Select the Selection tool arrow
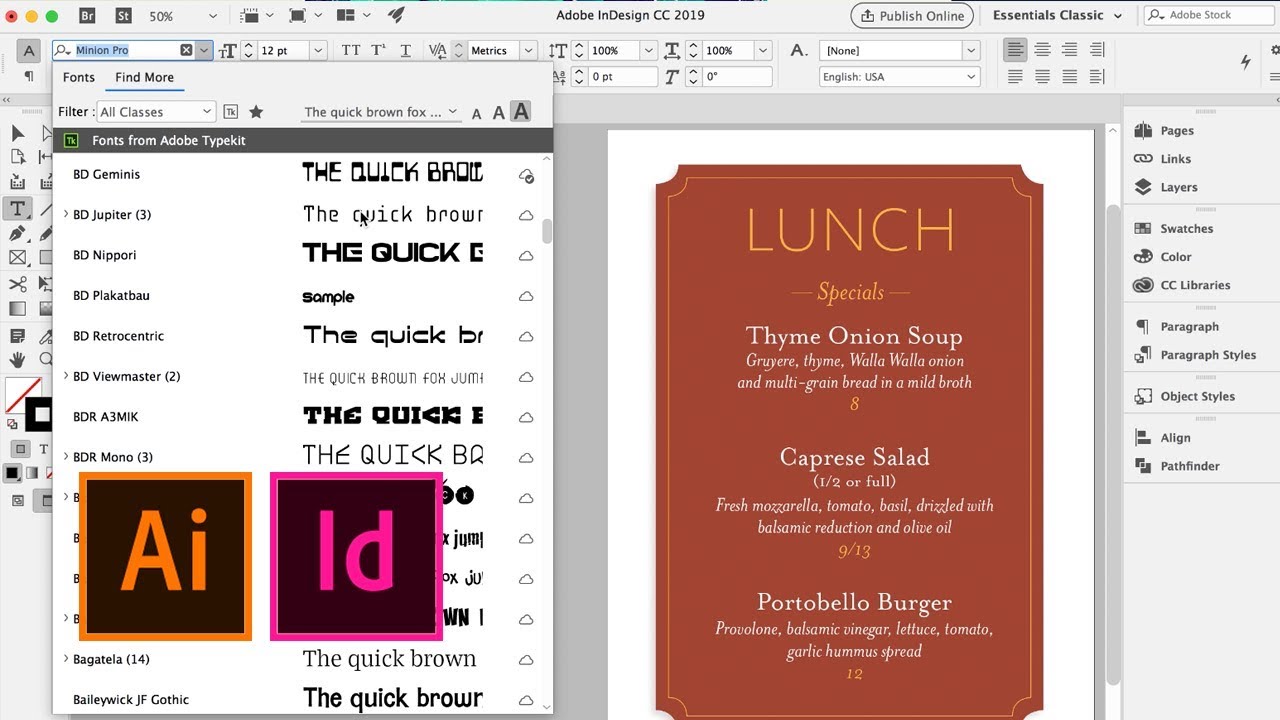The image size is (1280, 720). click(x=17, y=133)
